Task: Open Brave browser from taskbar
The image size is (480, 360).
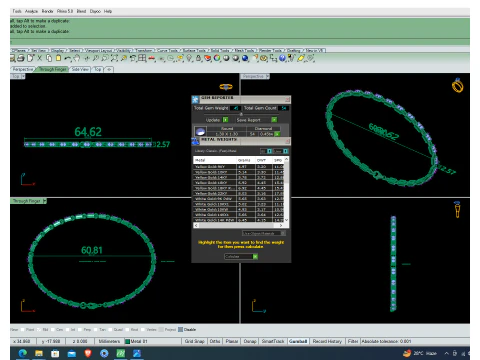Action: (x=88, y=353)
